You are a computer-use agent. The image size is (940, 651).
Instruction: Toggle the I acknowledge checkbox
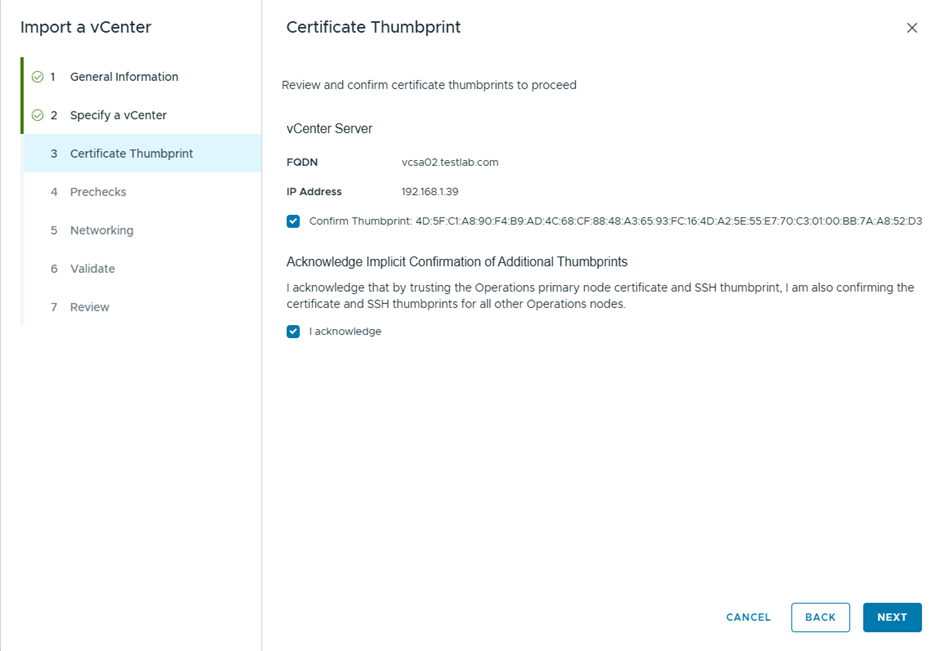[x=293, y=332]
